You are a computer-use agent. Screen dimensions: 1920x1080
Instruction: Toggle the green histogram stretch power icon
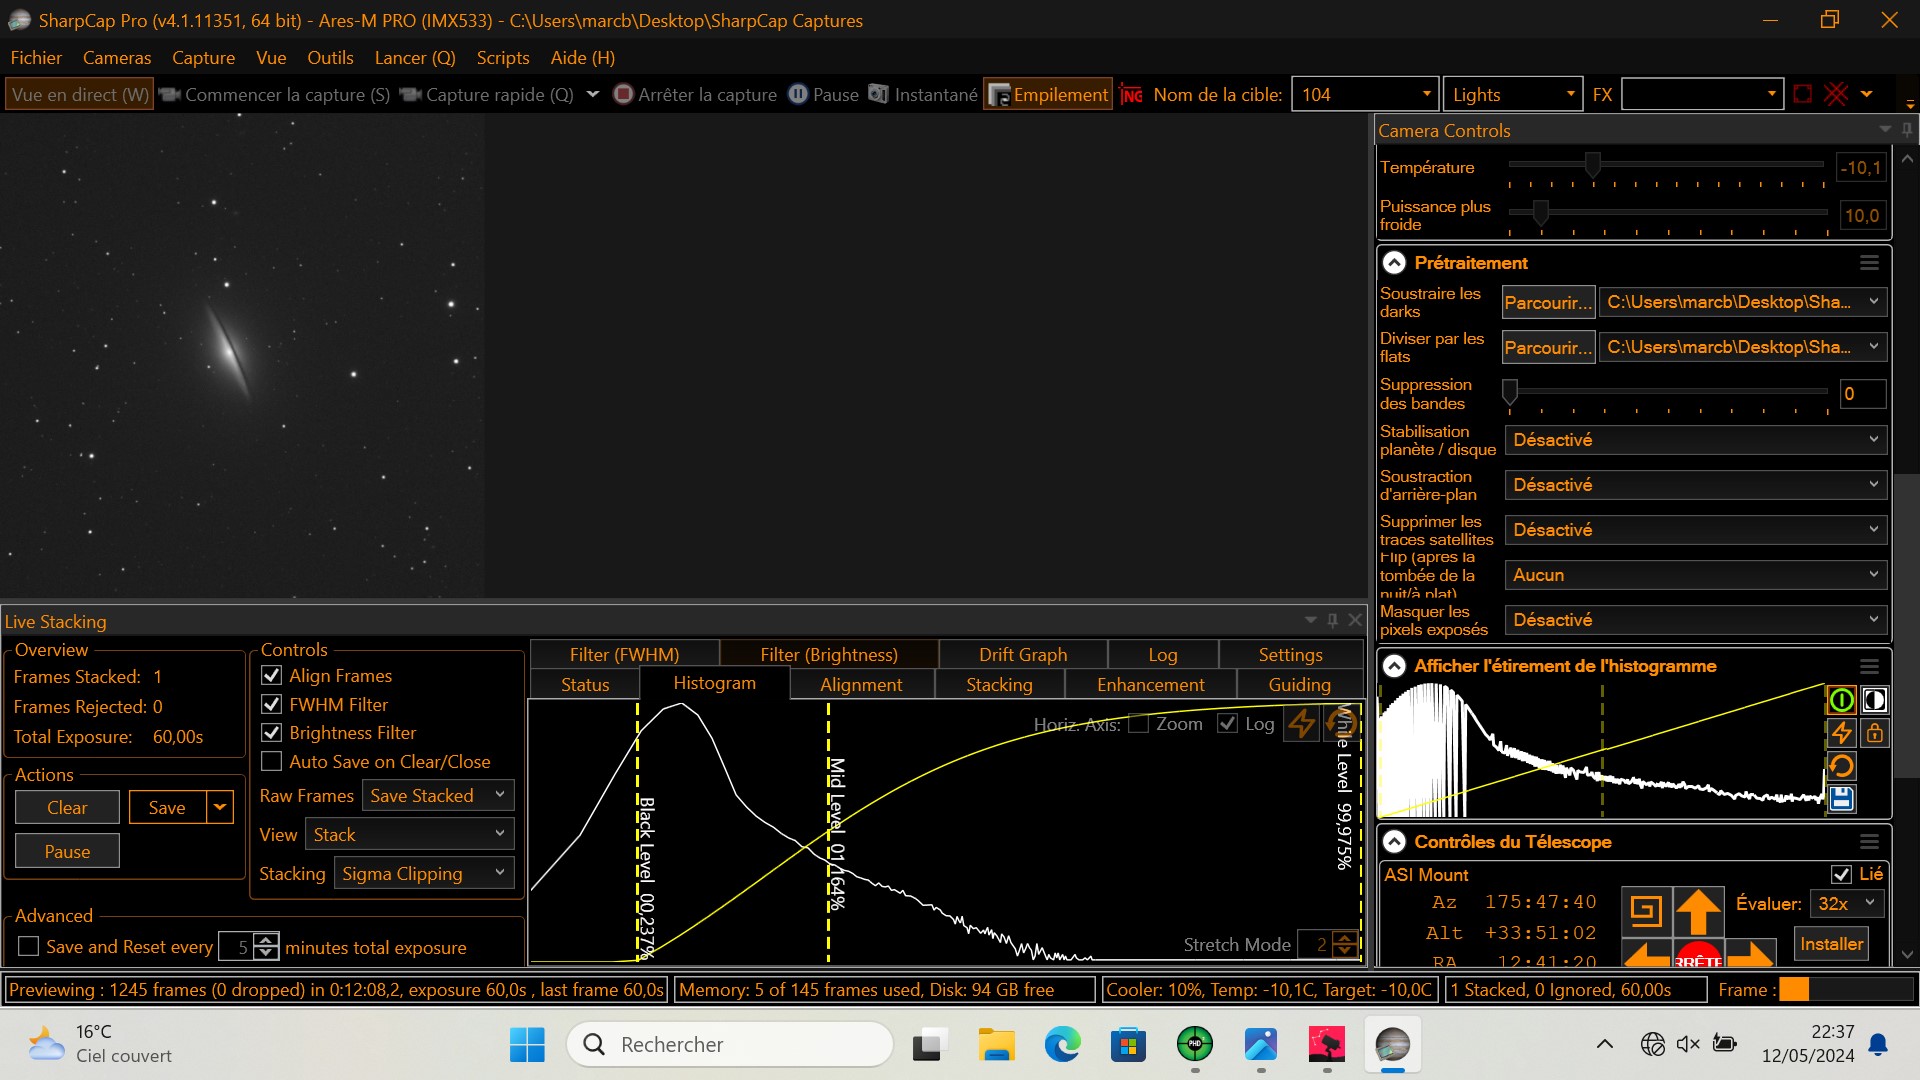[1841, 700]
